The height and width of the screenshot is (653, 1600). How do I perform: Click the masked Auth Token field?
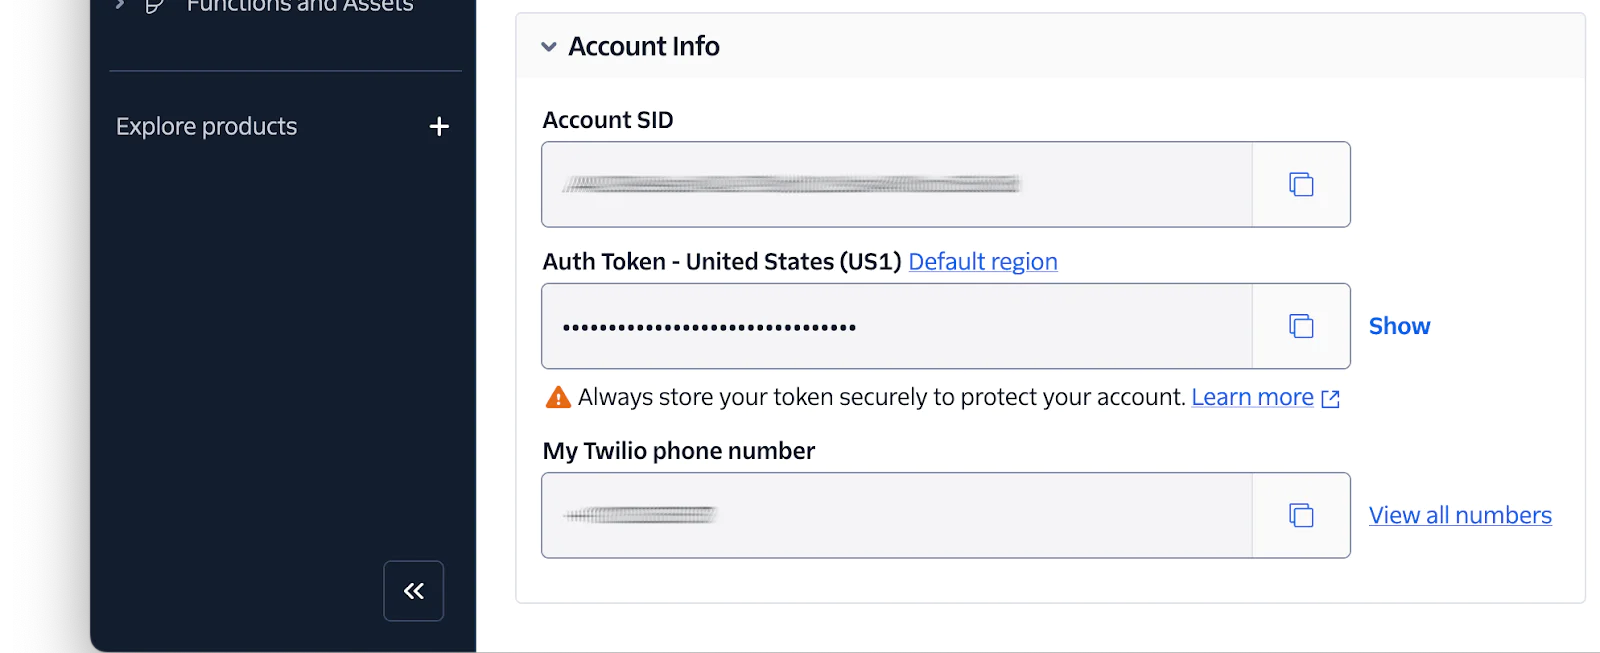coord(896,327)
